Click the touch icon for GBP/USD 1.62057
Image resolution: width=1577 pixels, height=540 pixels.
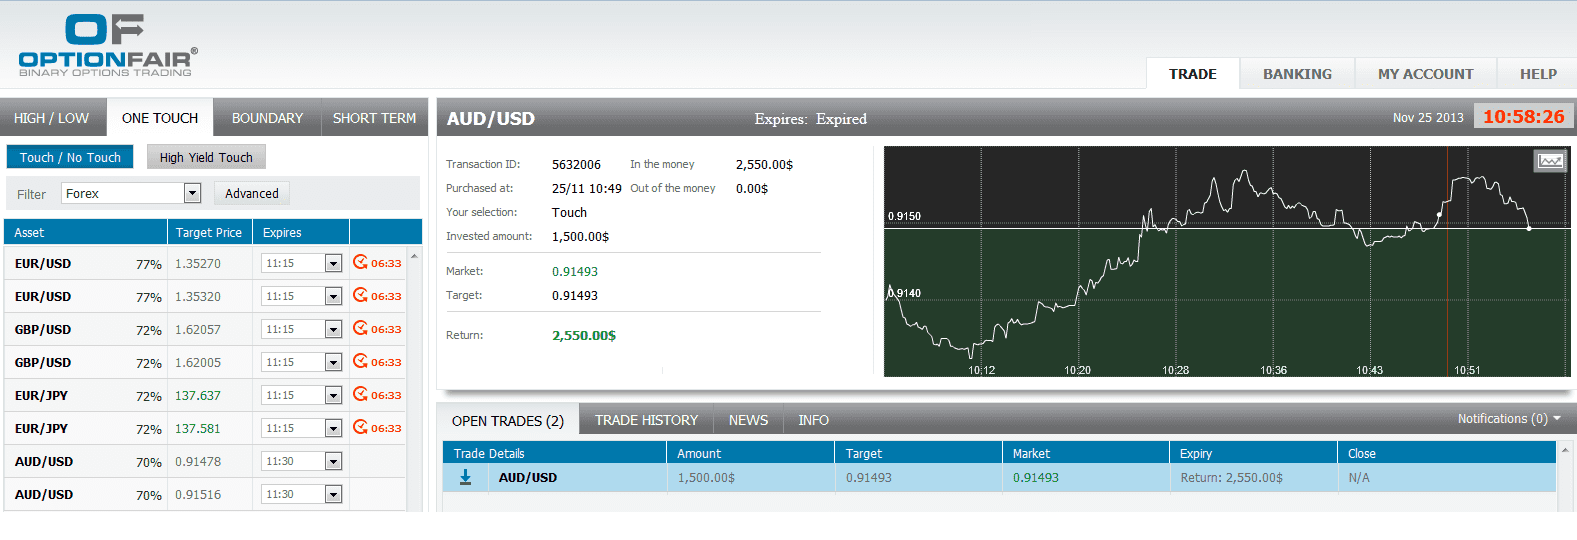(x=361, y=329)
